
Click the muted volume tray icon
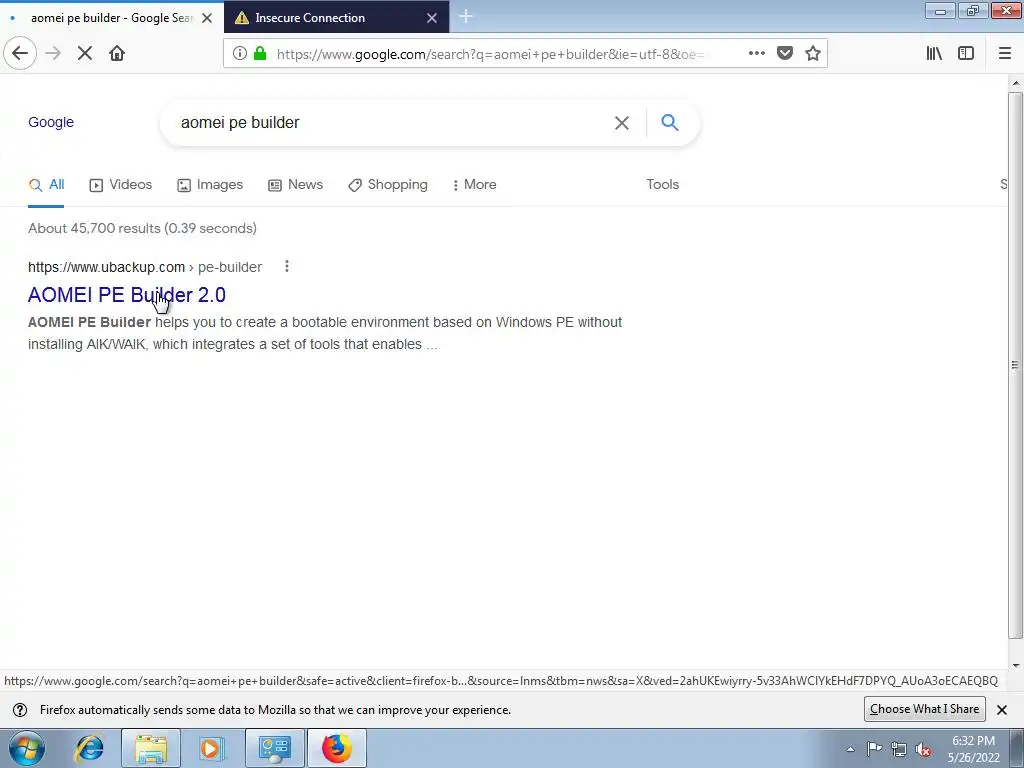point(923,749)
